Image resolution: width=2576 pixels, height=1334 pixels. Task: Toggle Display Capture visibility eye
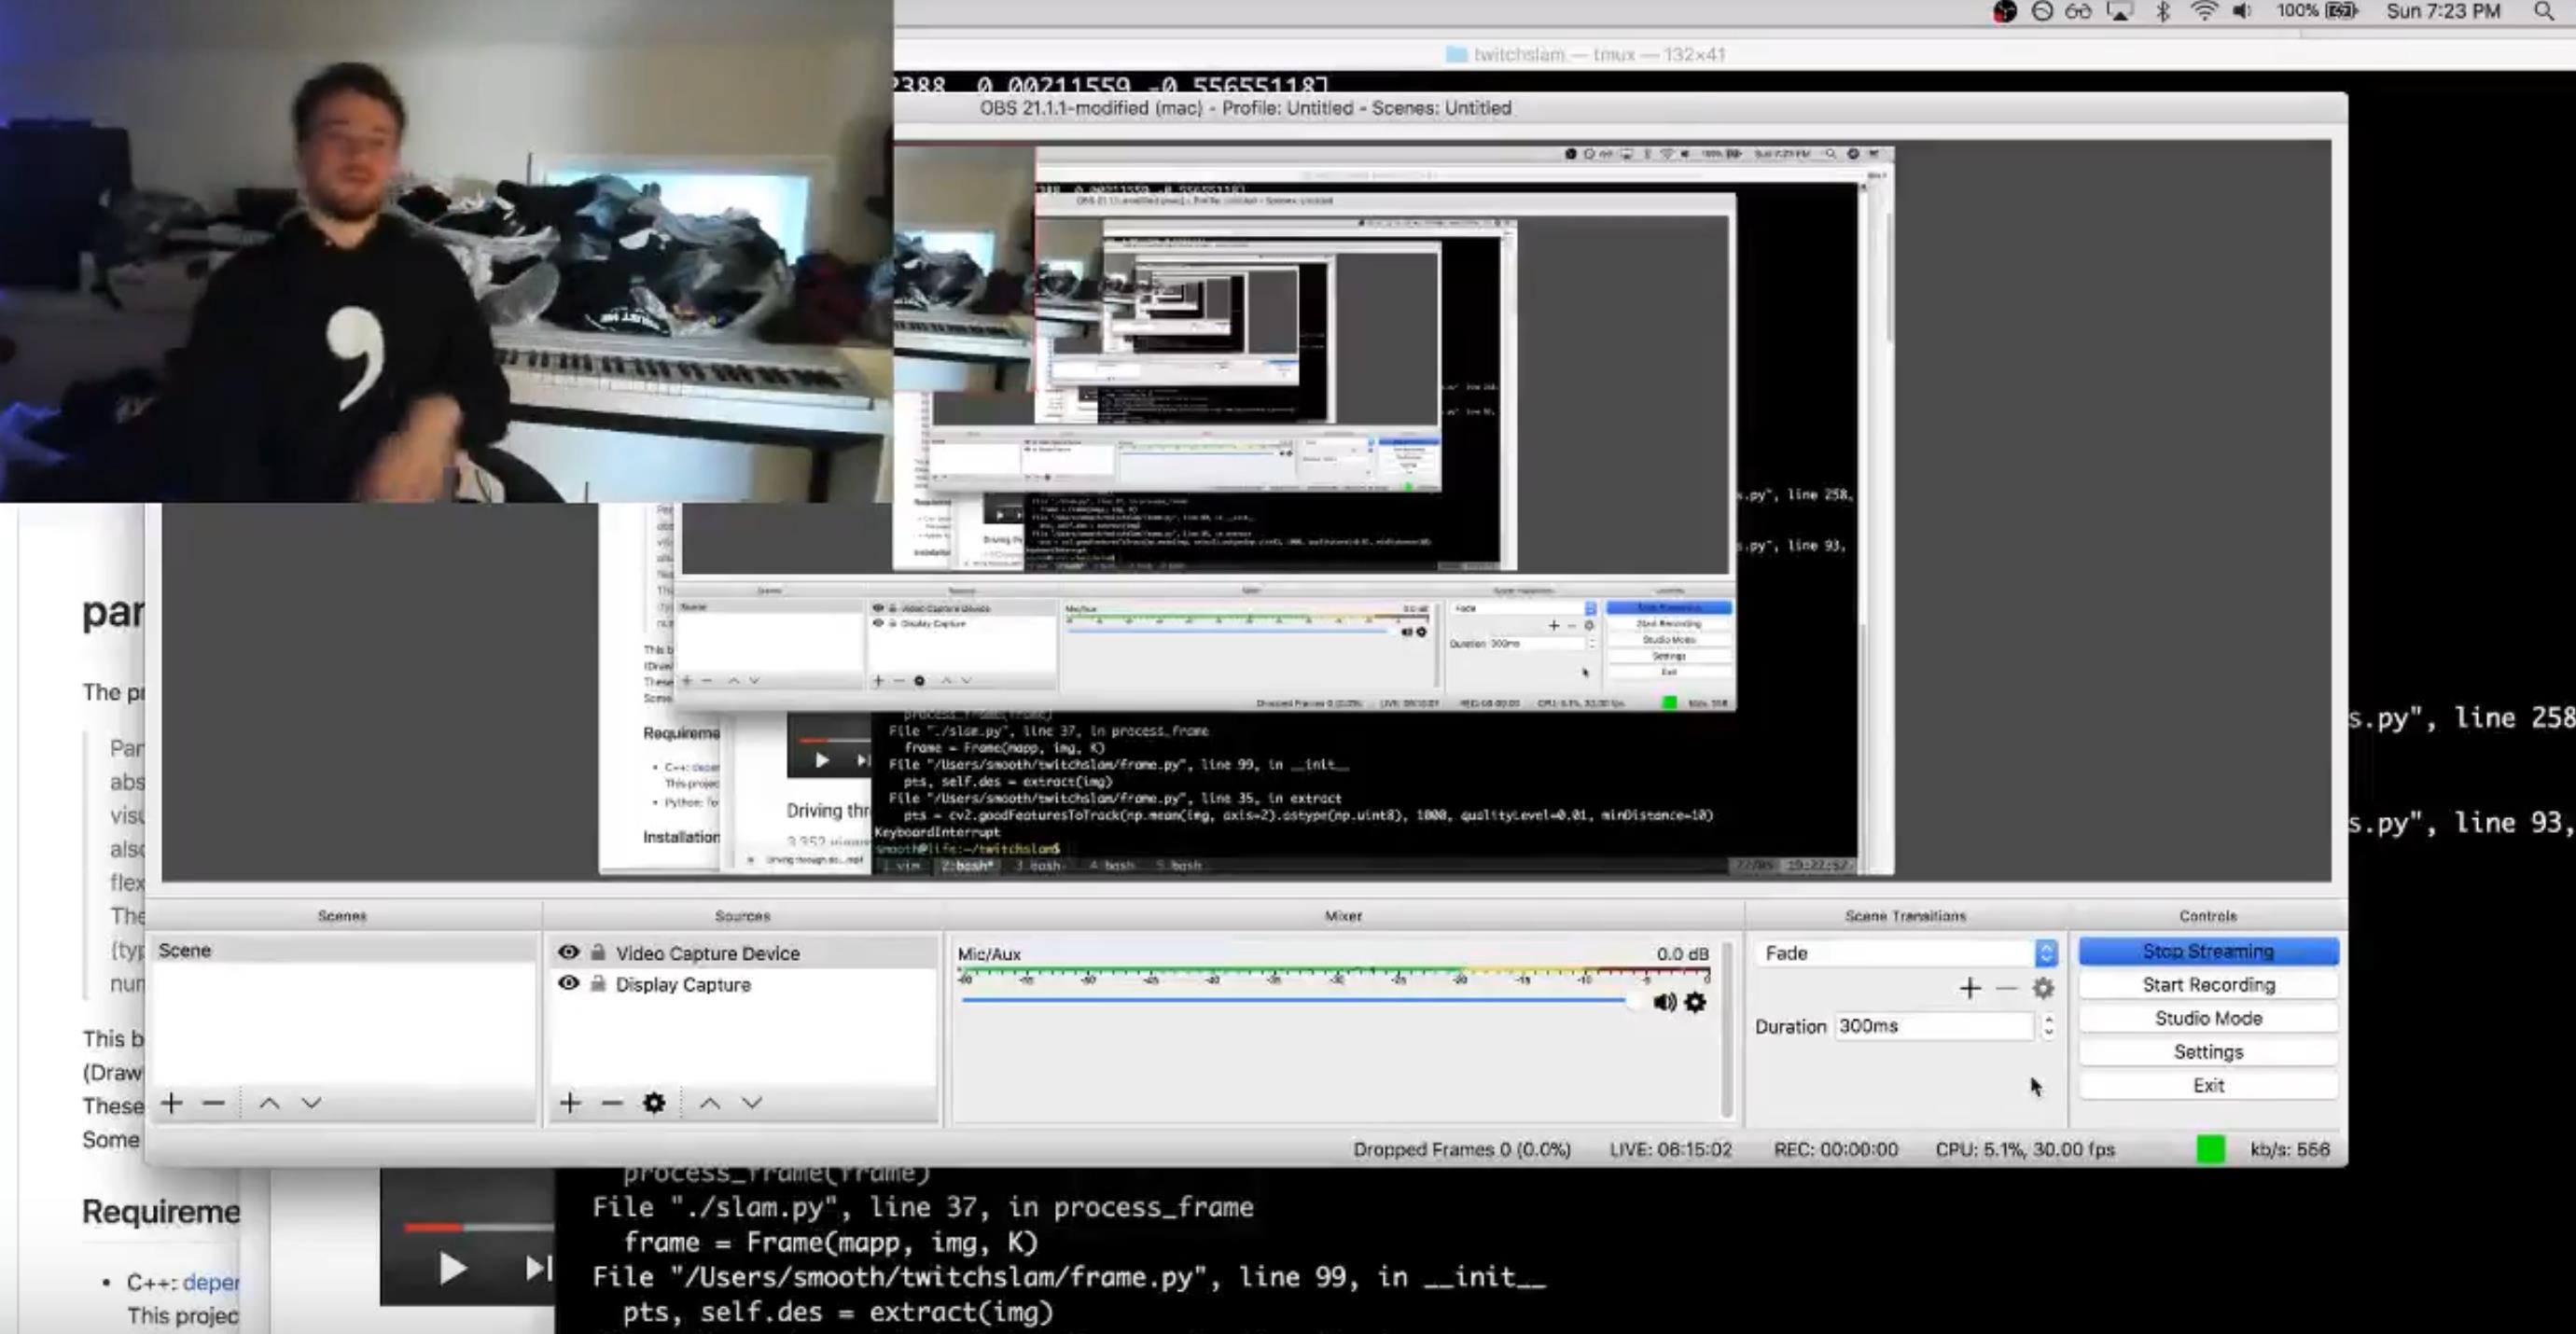click(x=568, y=984)
